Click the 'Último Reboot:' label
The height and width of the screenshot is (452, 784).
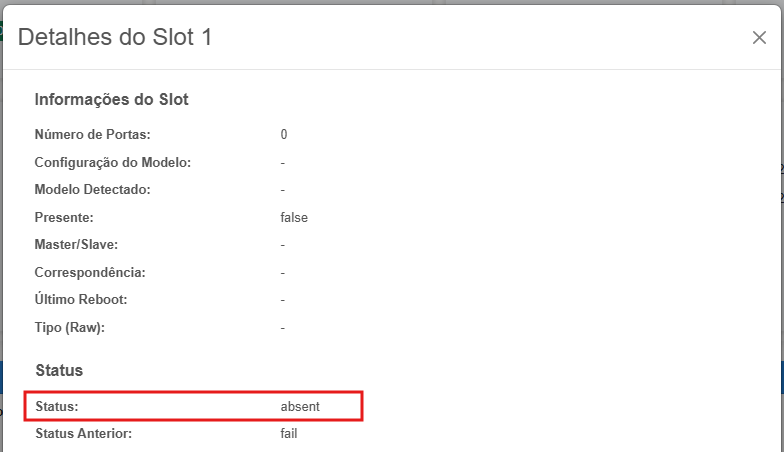pos(81,300)
